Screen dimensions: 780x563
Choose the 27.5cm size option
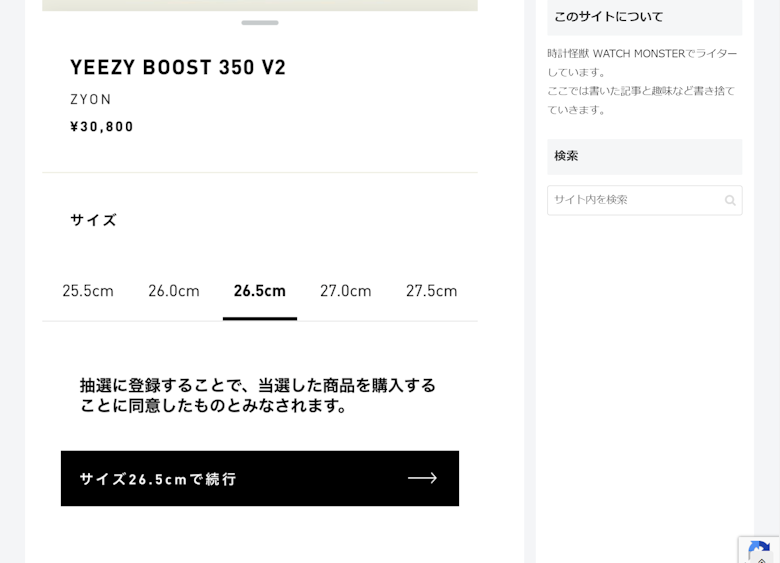coord(431,290)
